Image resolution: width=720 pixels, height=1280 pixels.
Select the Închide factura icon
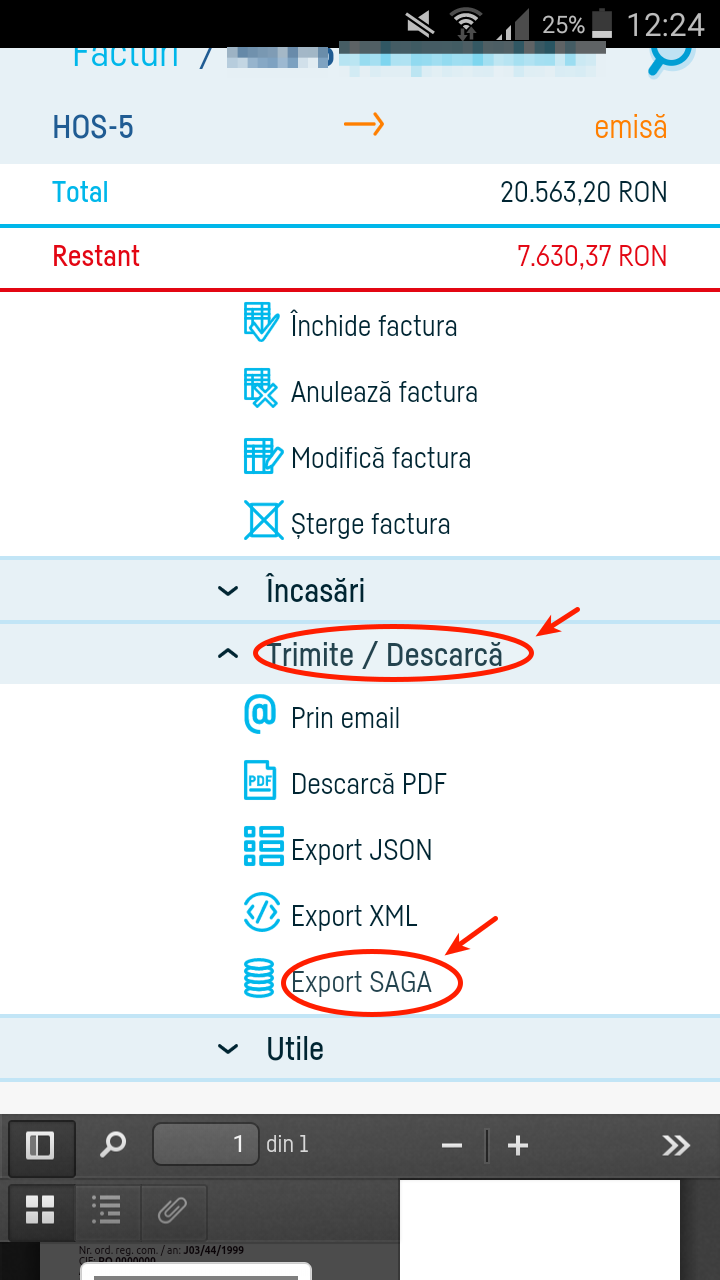tap(259, 323)
